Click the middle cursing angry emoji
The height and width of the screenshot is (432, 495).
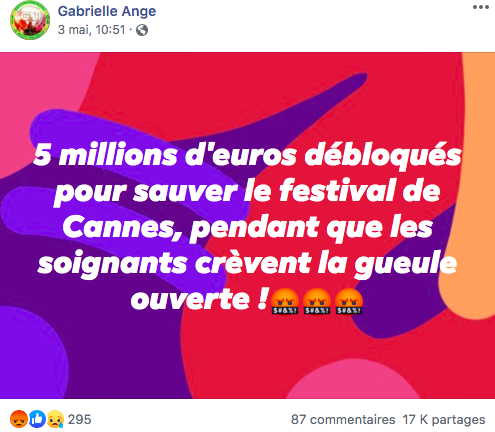pyautogui.click(x=317, y=301)
